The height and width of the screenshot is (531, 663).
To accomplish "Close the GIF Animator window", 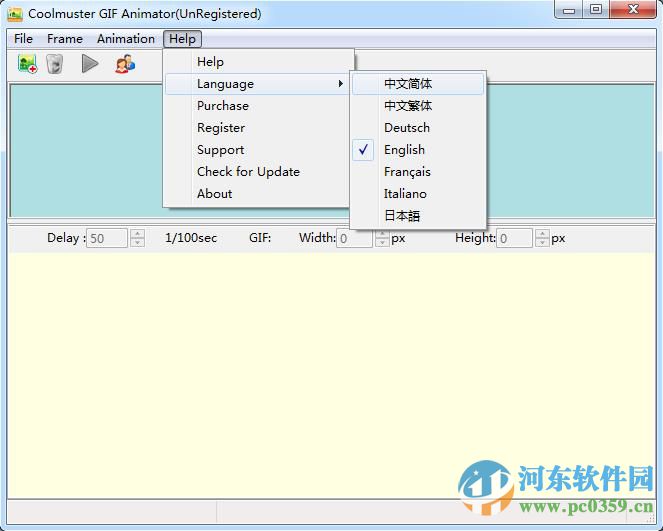I will (x=633, y=10).
